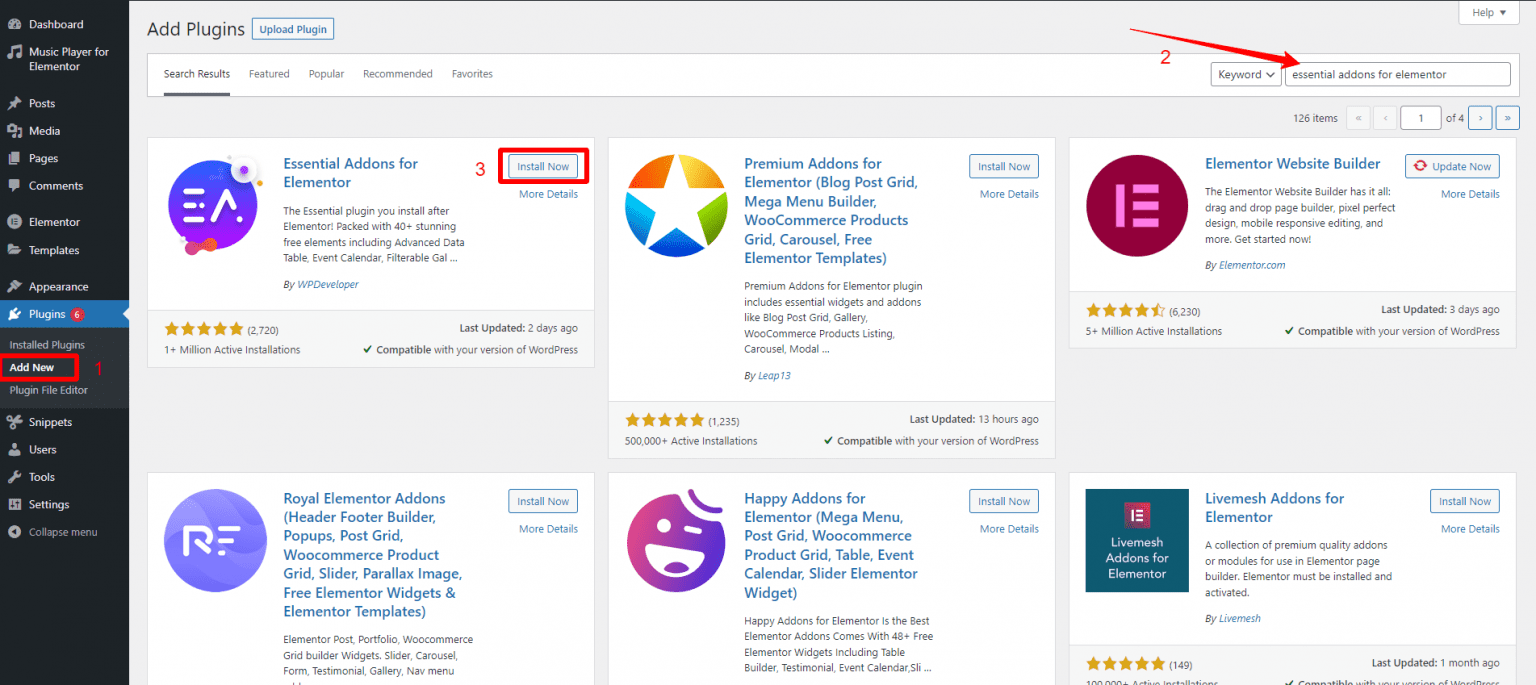Image resolution: width=1536 pixels, height=685 pixels.
Task: Install Now for Essential Addons for Elementor
Action: (x=543, y=166)
